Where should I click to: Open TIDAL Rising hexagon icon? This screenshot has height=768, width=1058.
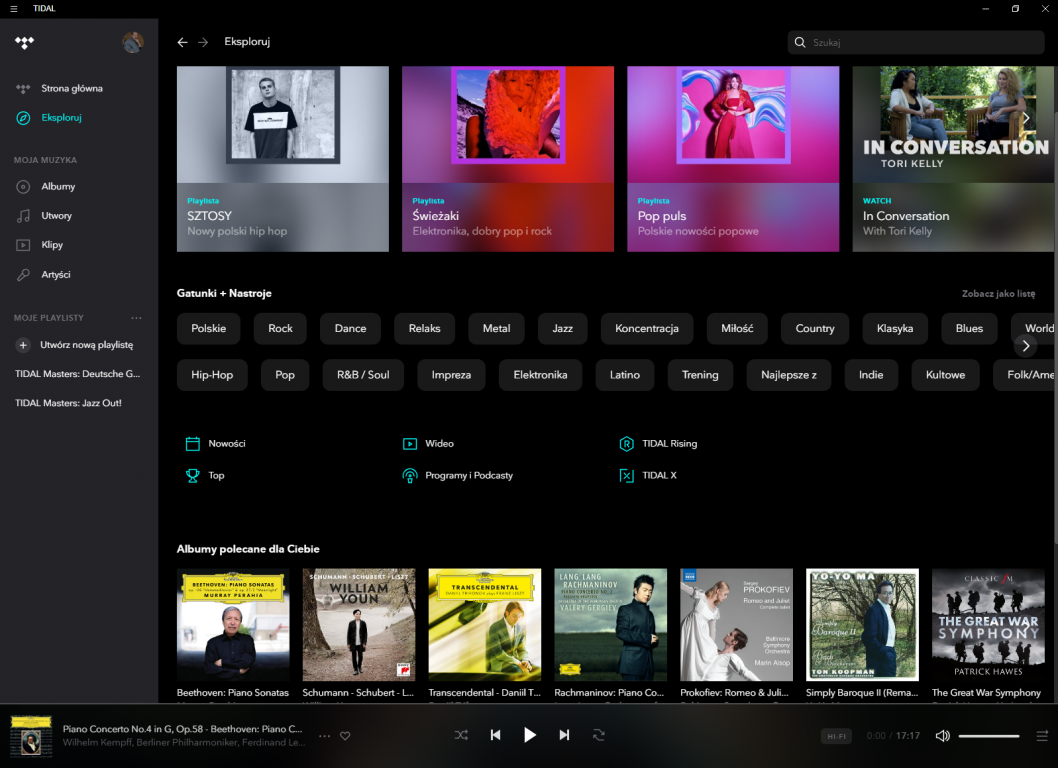pos(626,444)
